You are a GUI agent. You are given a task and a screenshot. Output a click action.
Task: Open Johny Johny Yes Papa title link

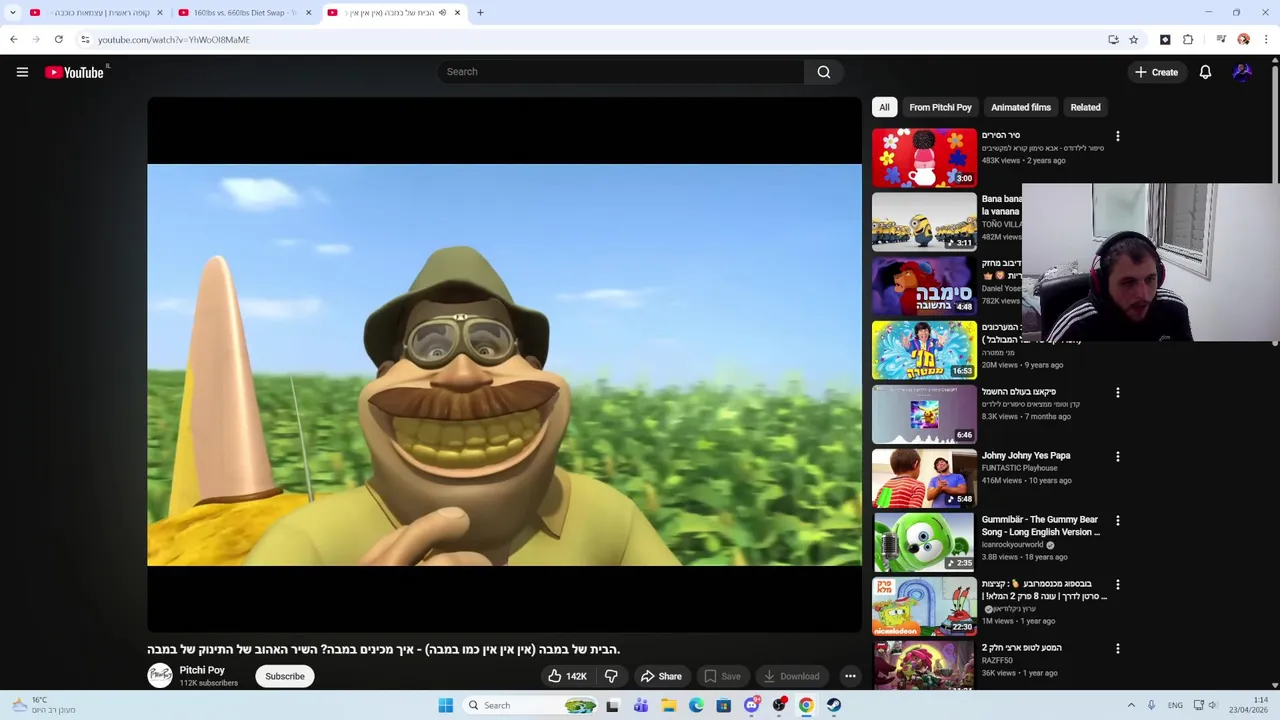[x=1026, y=455]
